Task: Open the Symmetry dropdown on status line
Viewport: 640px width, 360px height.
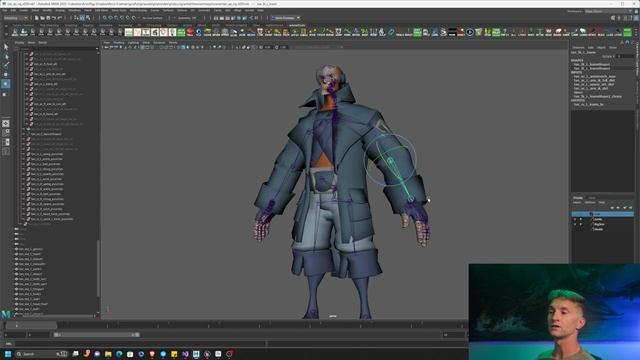Action: [x=186, y=18]
